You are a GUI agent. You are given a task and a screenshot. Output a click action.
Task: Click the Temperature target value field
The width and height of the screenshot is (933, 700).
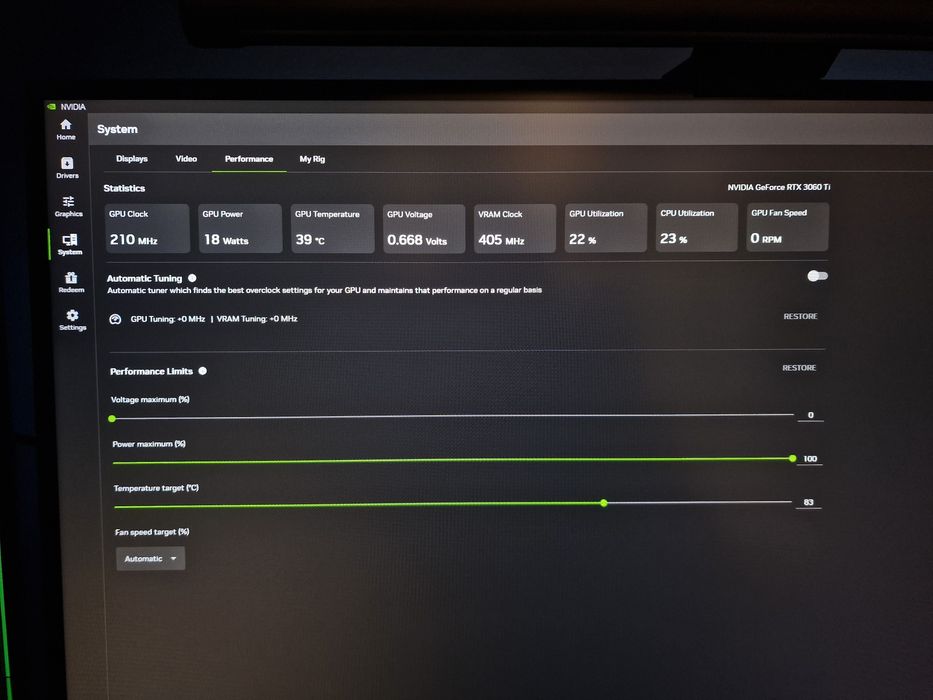808,502
